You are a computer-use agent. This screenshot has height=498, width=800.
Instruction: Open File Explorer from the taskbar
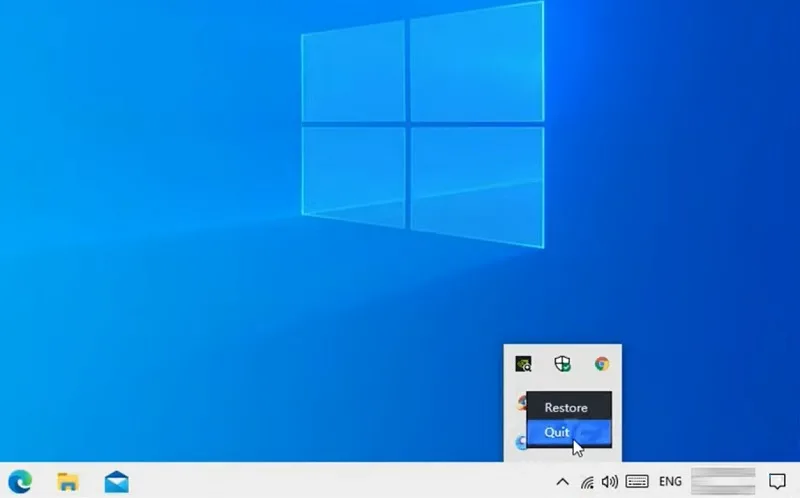point(67,482)
